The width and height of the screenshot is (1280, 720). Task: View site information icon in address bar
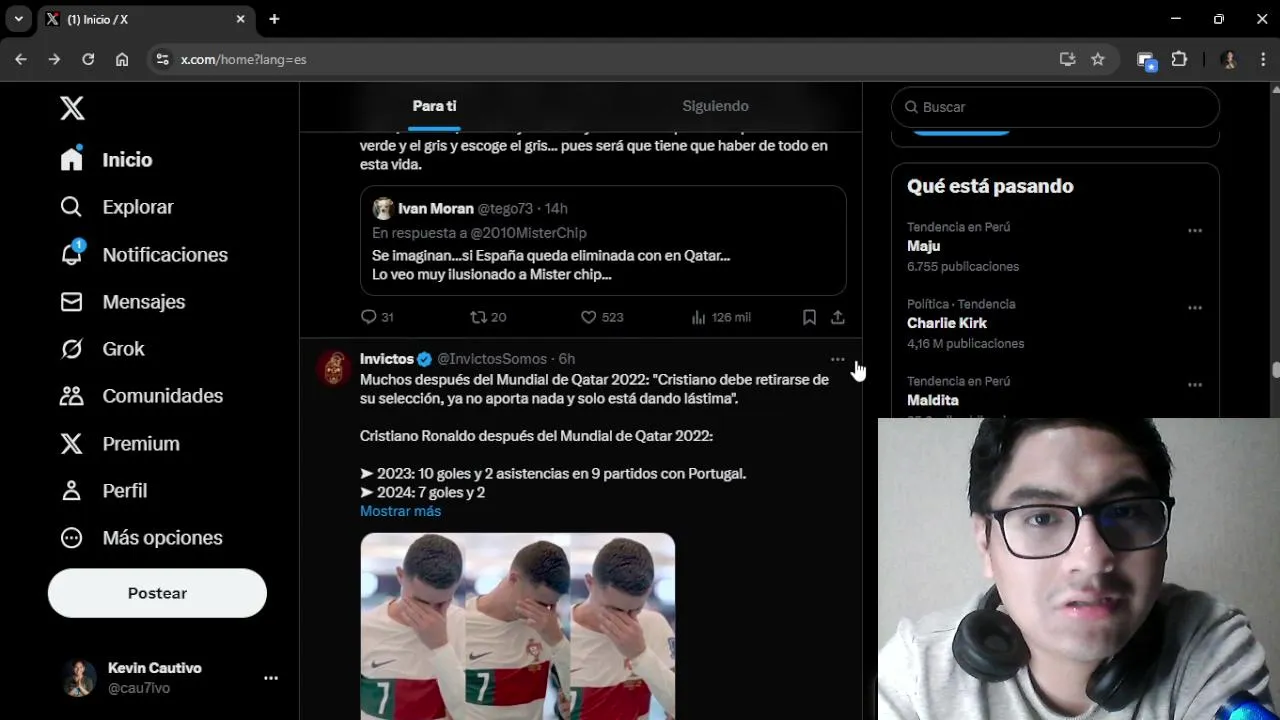(x=163, y=59)
